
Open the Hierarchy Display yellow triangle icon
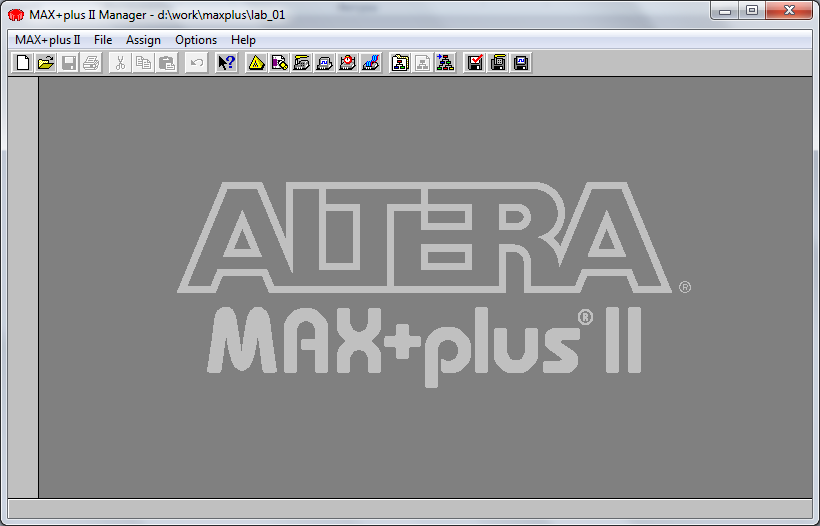coord(256,63)
